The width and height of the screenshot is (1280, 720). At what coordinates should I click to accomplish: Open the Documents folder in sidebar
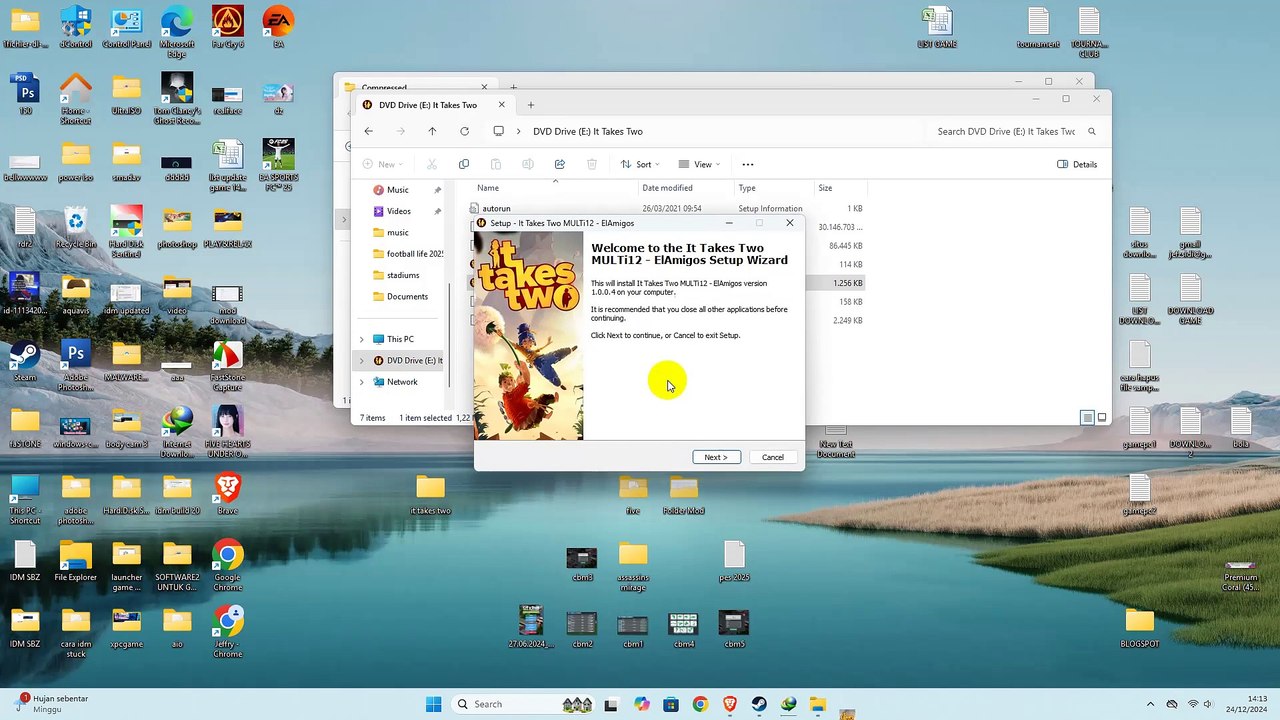tap(405, 296)
